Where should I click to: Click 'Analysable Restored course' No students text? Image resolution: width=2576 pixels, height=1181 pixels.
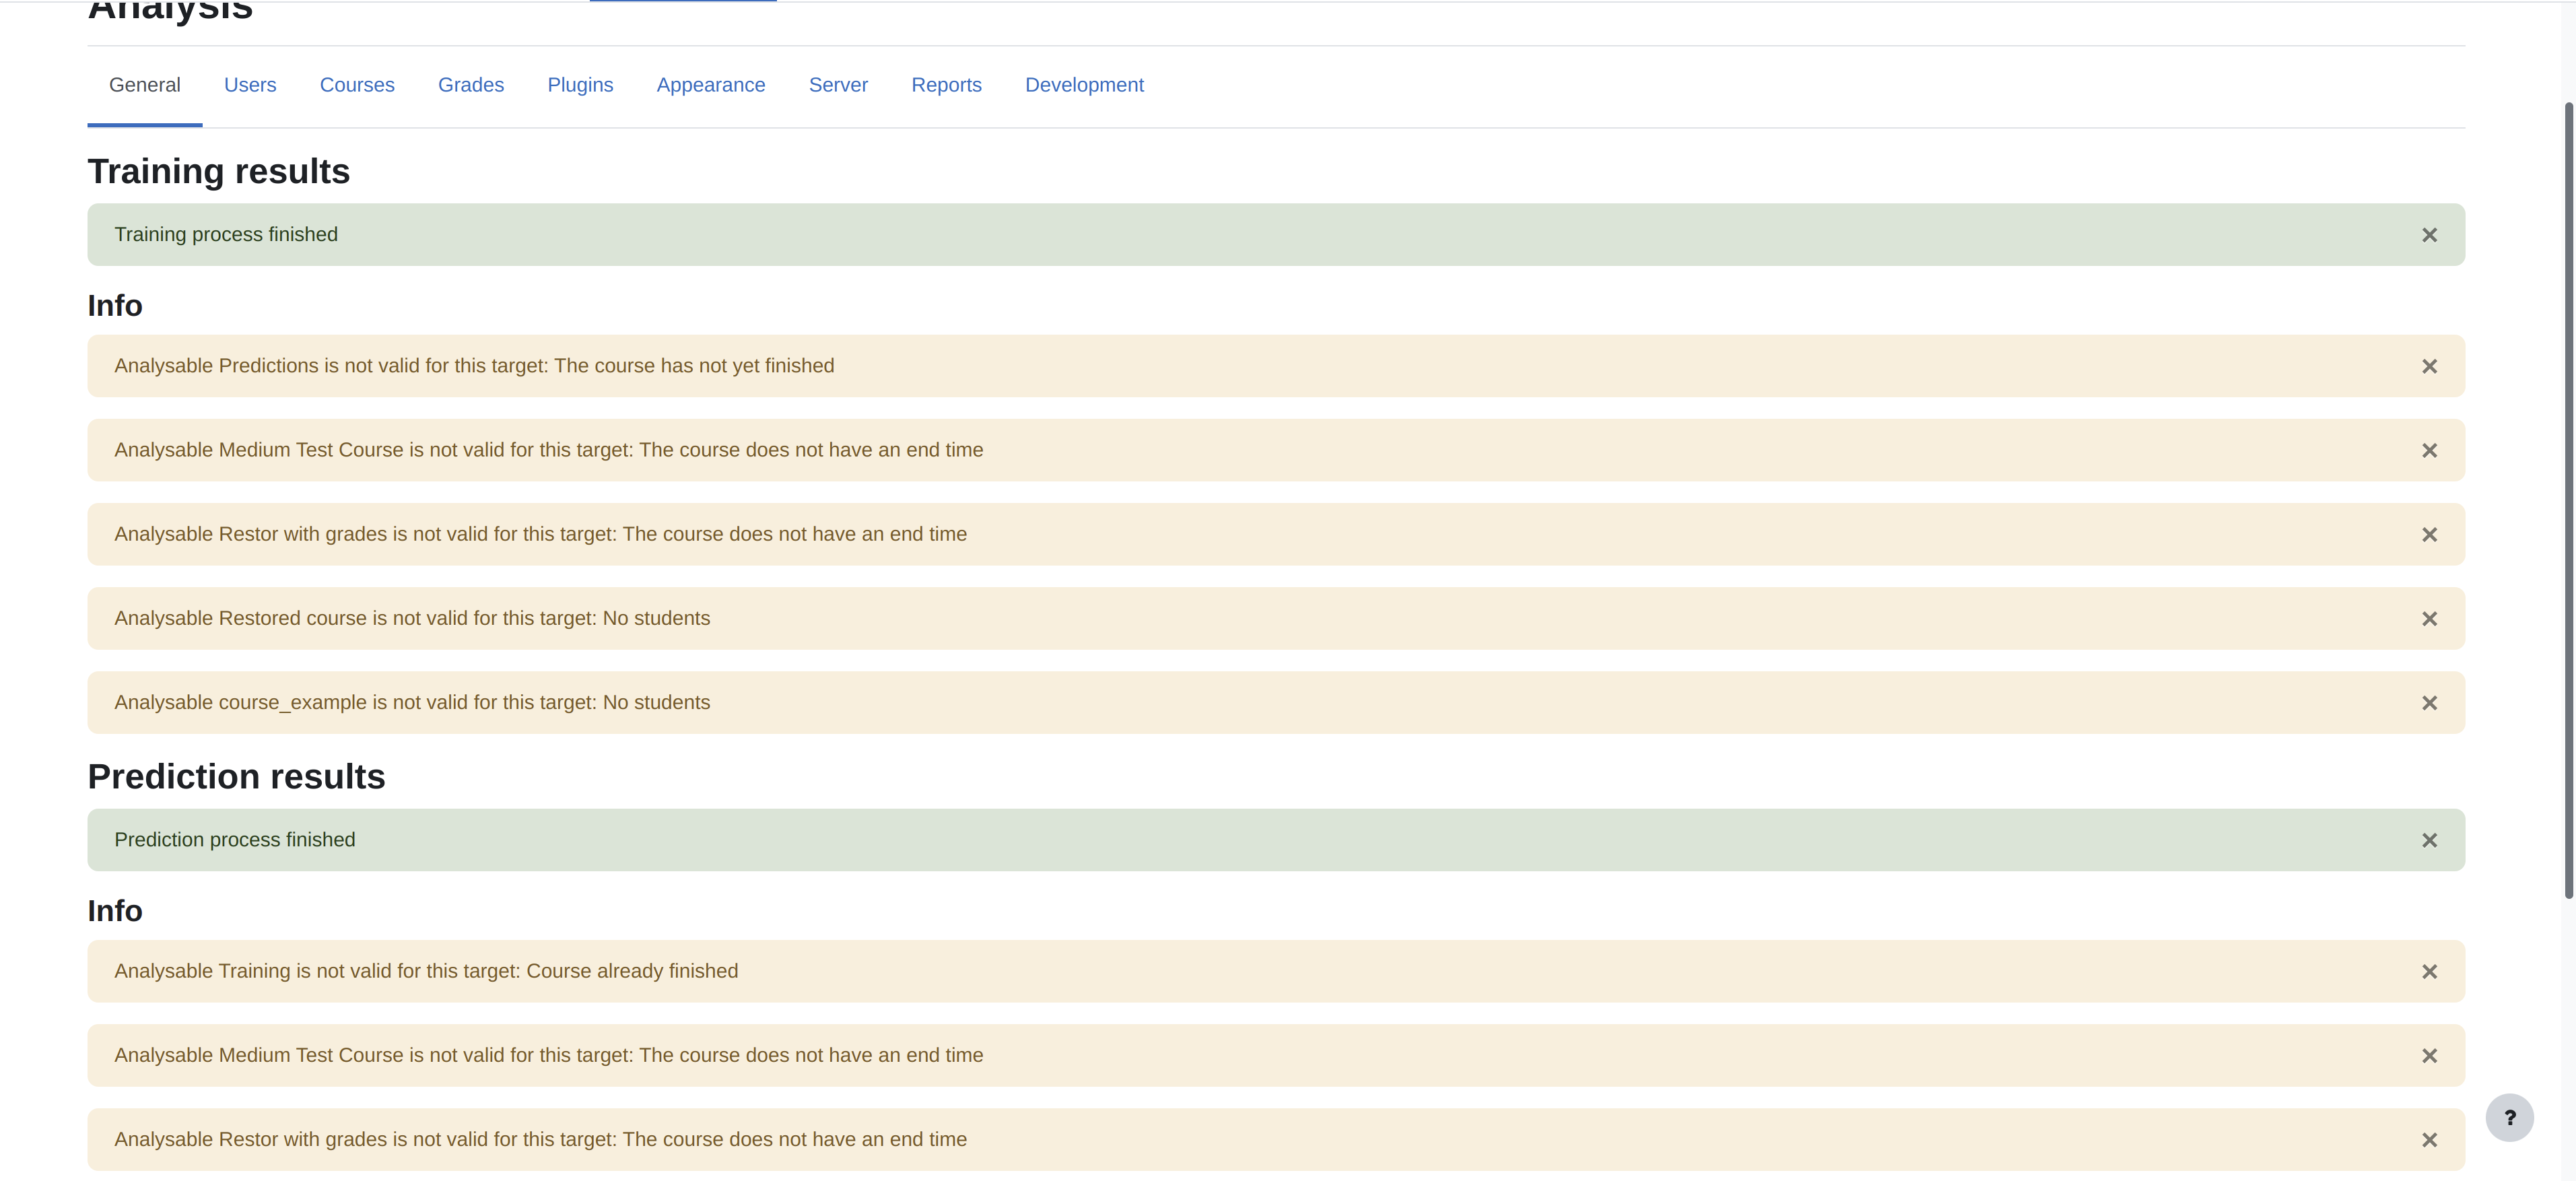click(412, 618)
